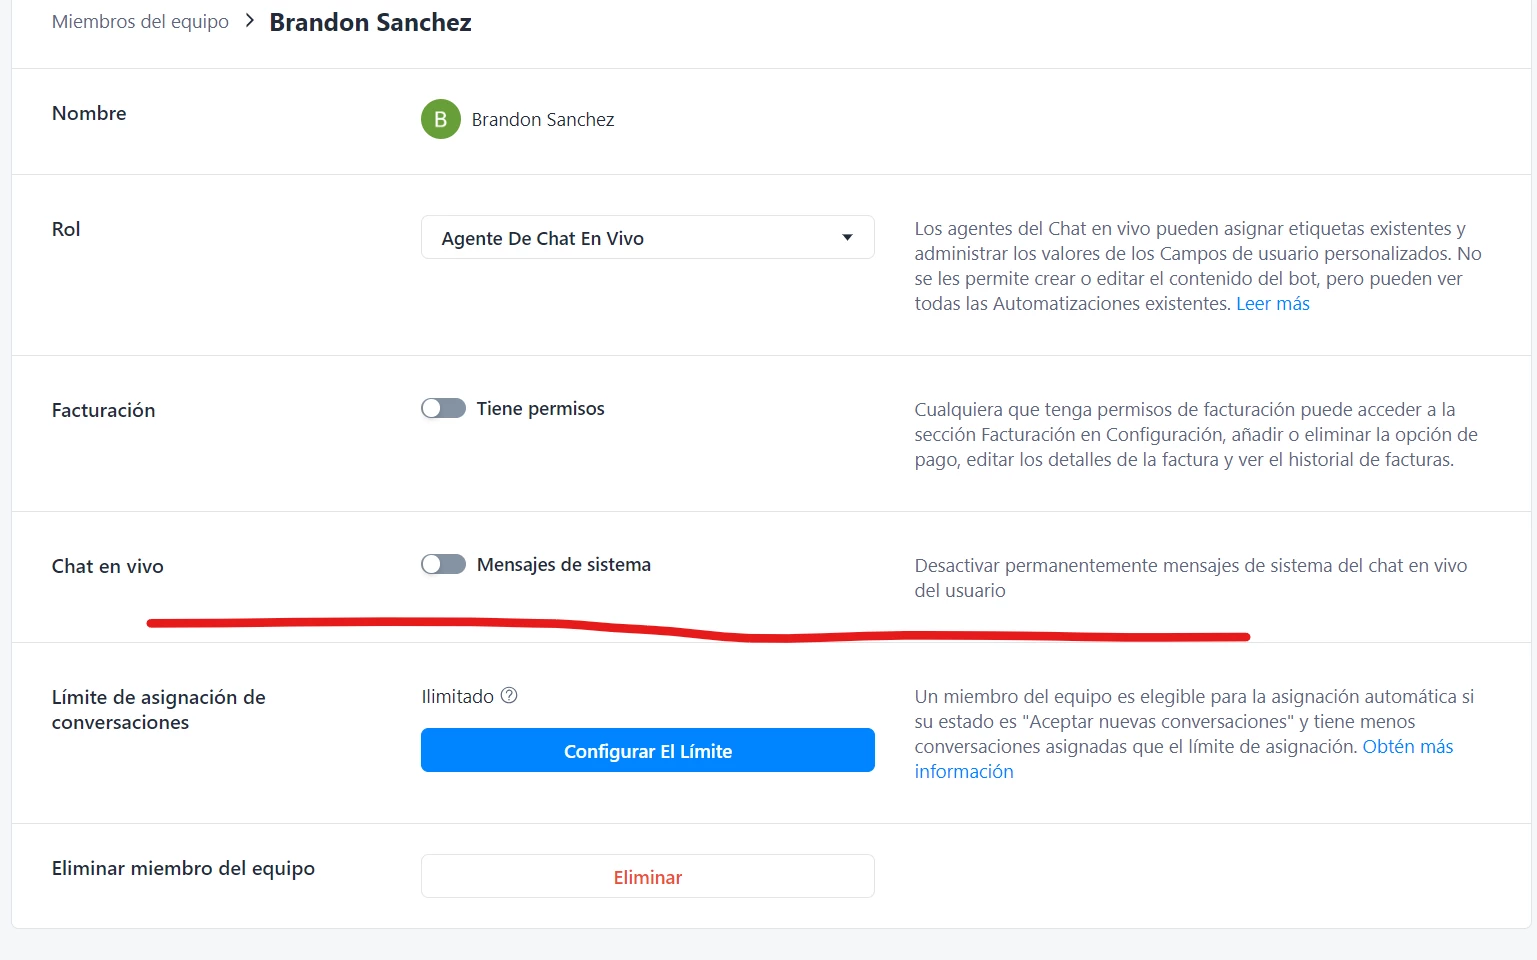Go back to "Miembros del equipo" breadcrumb
Screen dimensions: 1537x960
click(x=140, y=22)
